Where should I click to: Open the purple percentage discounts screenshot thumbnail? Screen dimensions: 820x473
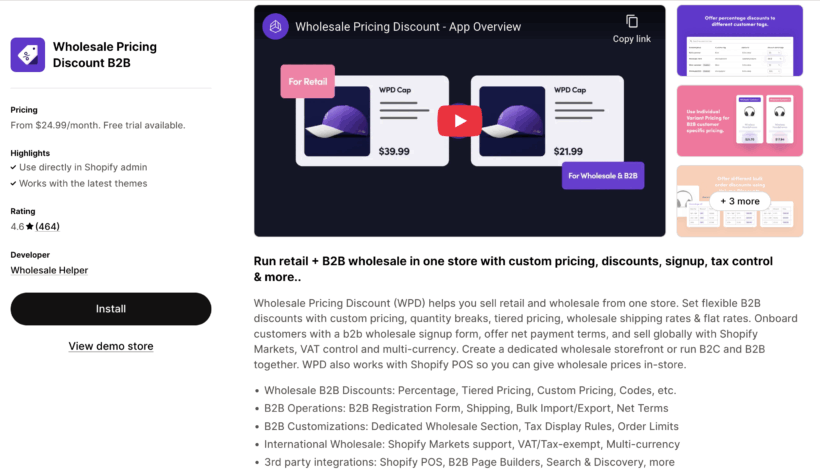point(739,41)
